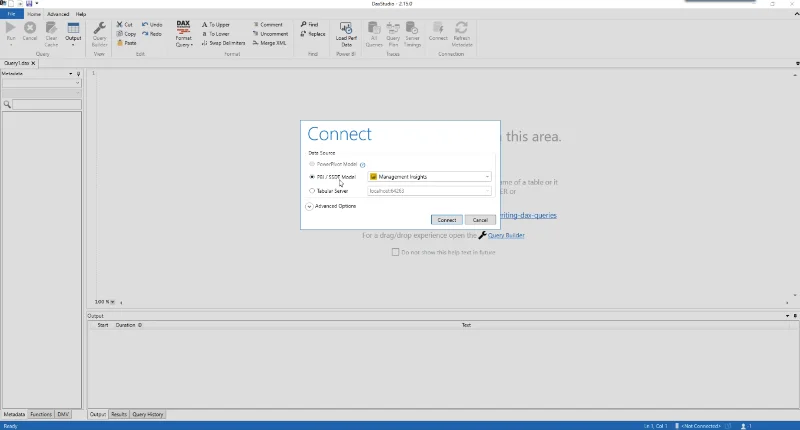Image resolution: width=800 pixels, height=430 pixels.
Task: Click the Comment icon in Format group
Action: tap(256, 24)
